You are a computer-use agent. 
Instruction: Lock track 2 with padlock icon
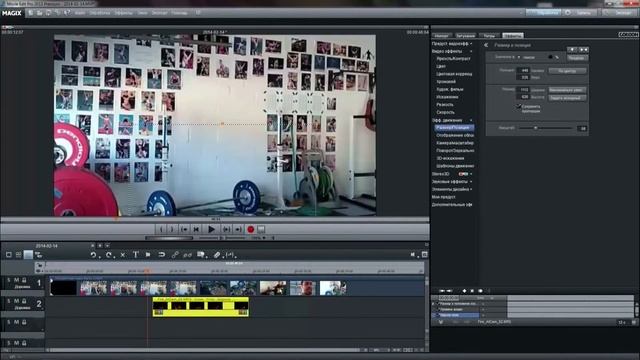pyautogui.click(x=24, y=301)
